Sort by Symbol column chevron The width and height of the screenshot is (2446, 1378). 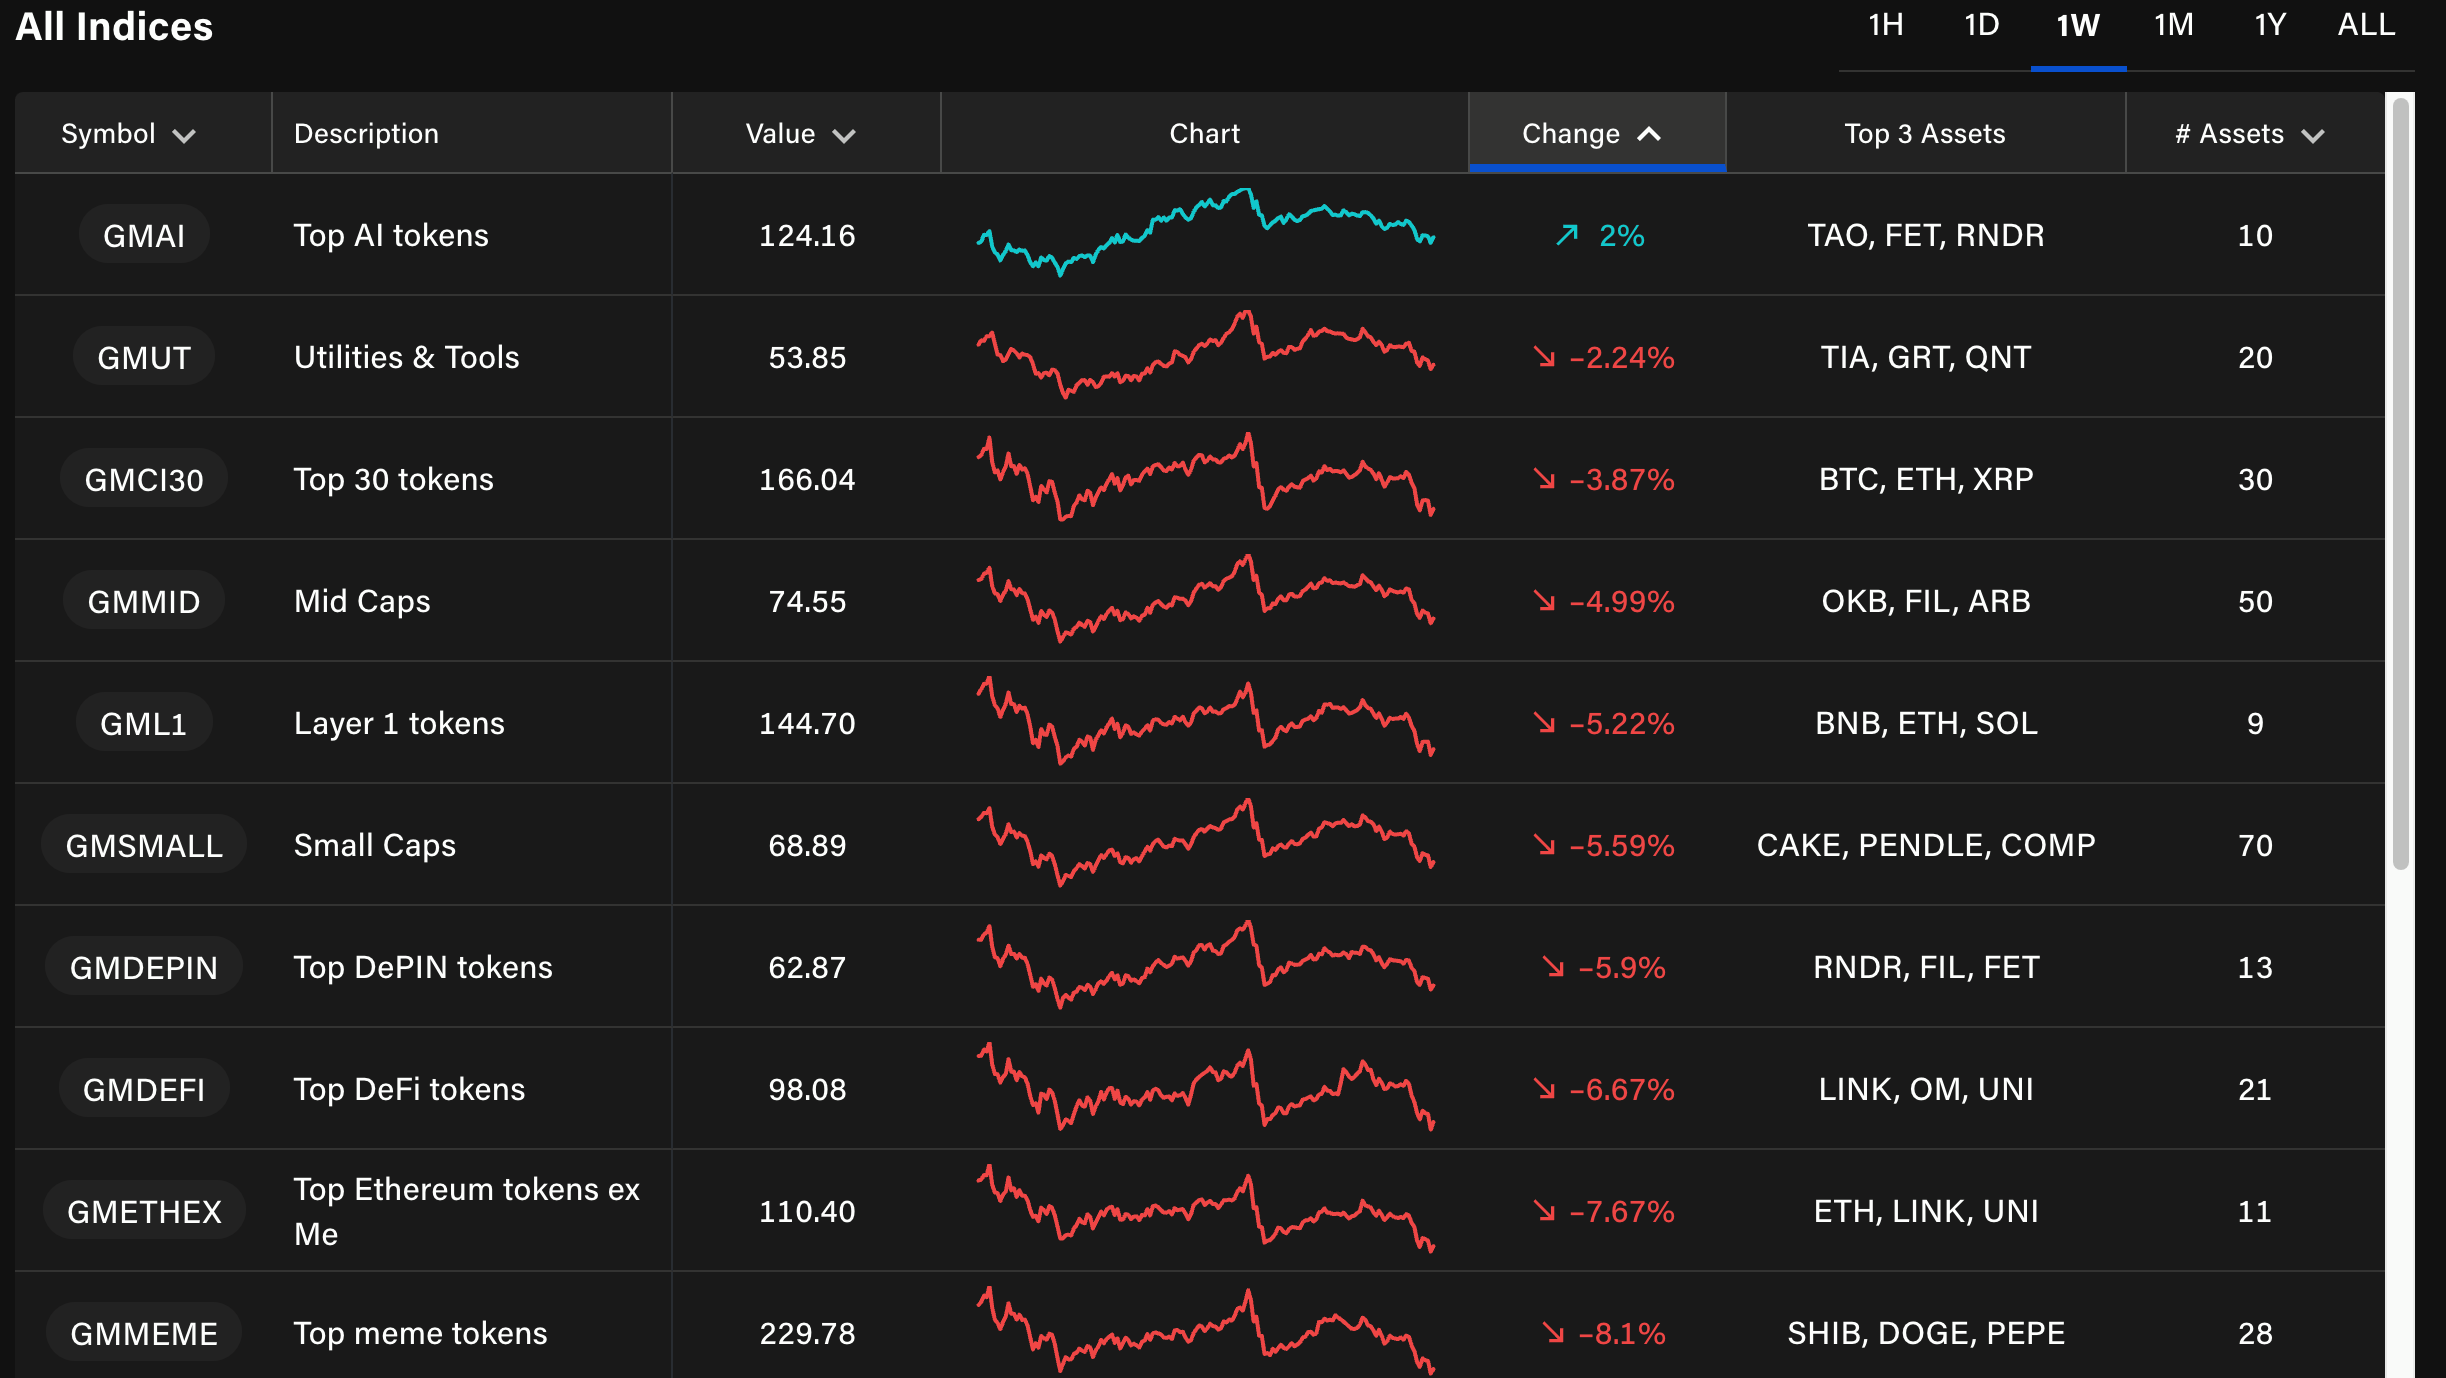coord(184,135)
